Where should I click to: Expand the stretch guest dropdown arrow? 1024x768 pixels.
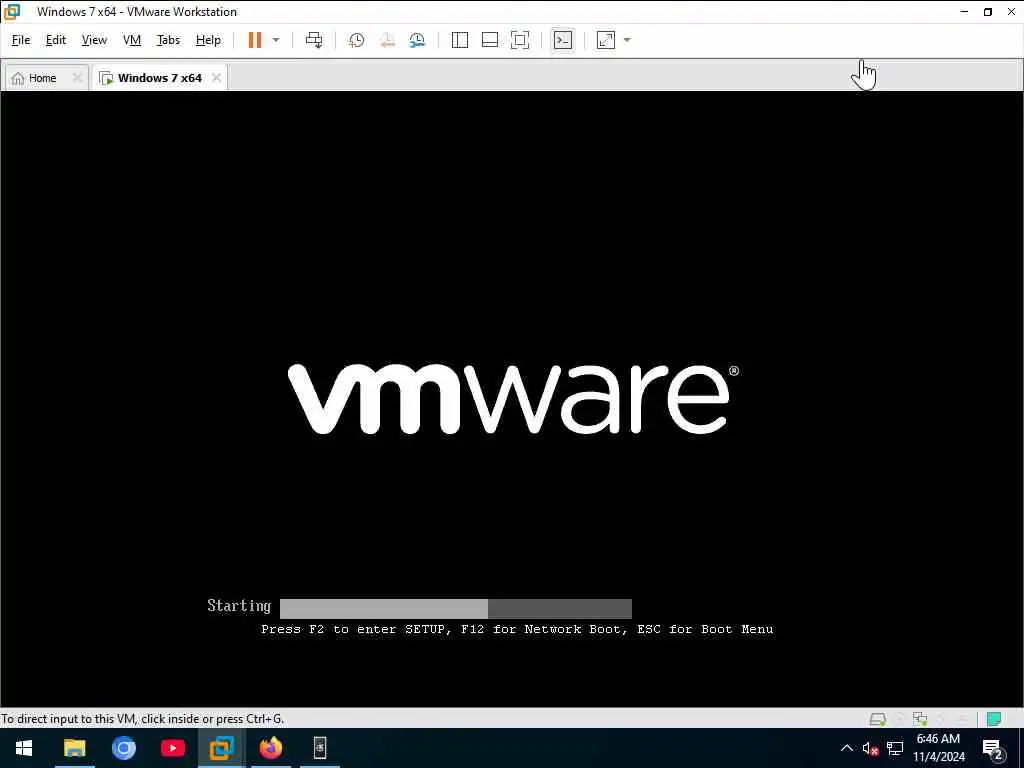[627, 40]
